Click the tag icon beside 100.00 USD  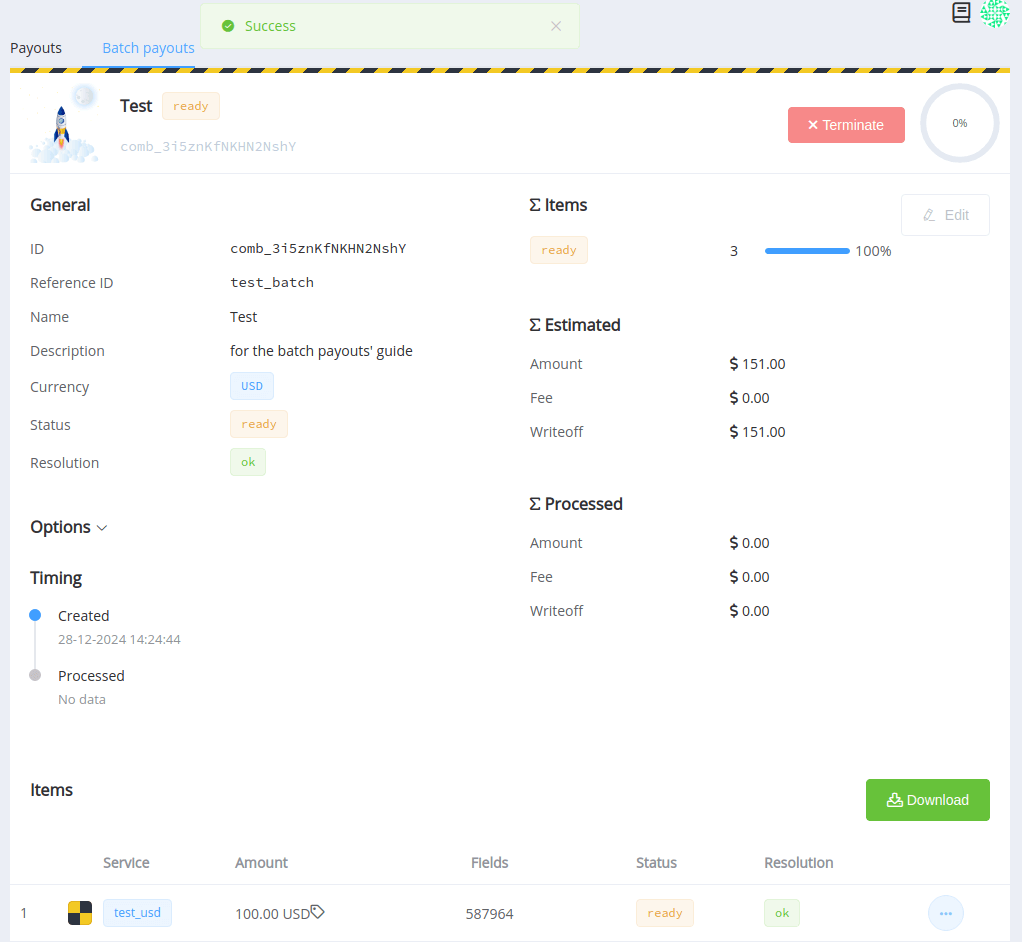tap(318, 912)
